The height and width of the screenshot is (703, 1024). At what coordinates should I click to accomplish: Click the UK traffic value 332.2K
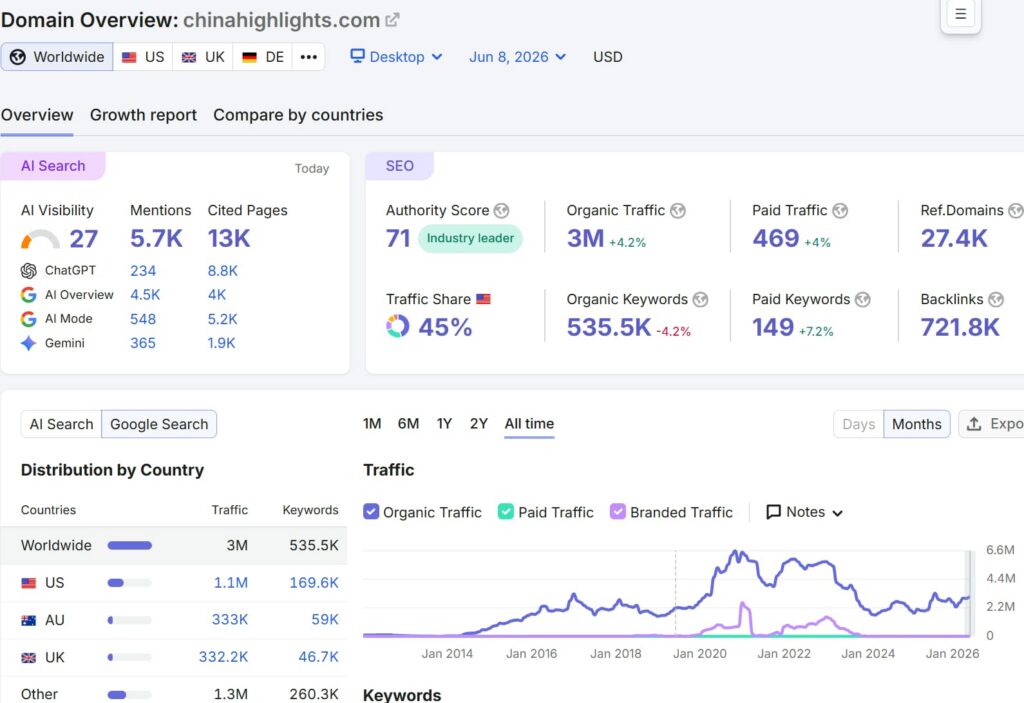click(x=223, y=657)
